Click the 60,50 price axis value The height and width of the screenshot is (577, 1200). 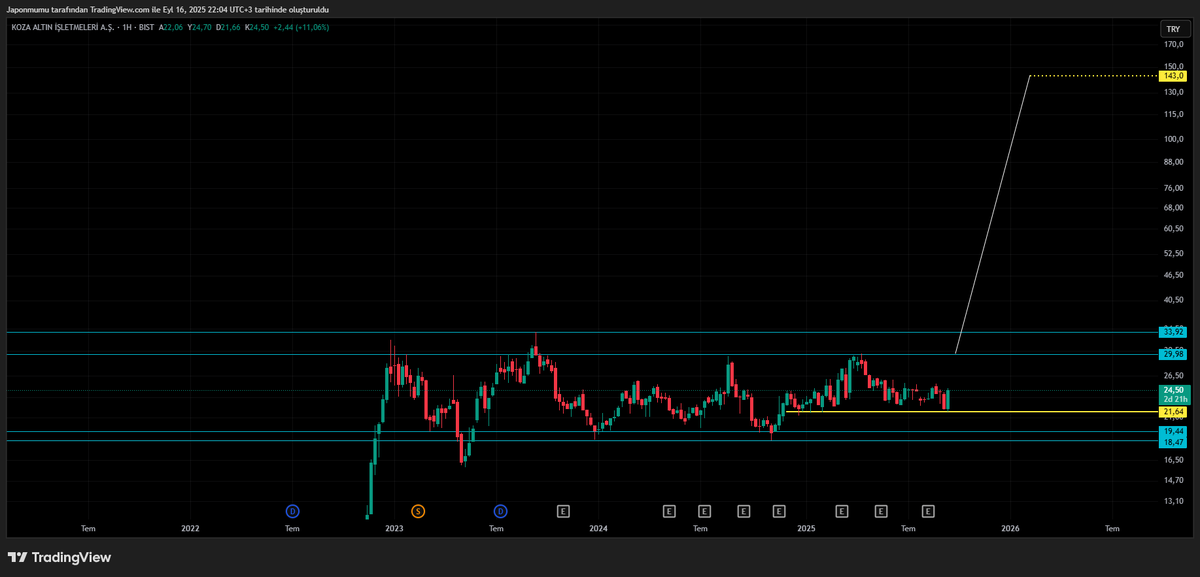pos(1173,228)
